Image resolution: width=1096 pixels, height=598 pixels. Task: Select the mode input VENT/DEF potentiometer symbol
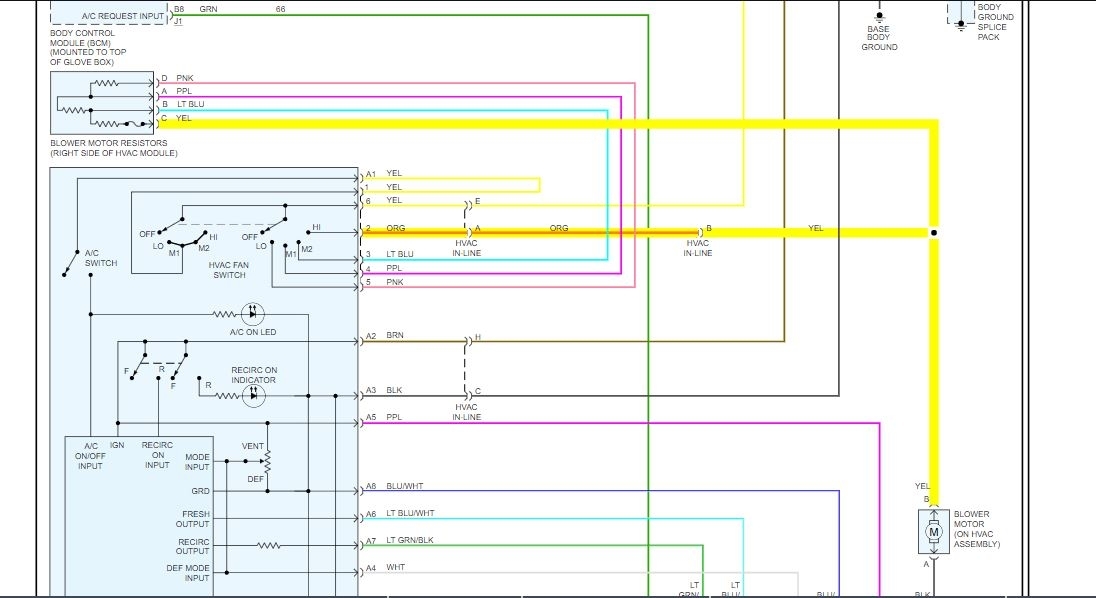point(266,461)
